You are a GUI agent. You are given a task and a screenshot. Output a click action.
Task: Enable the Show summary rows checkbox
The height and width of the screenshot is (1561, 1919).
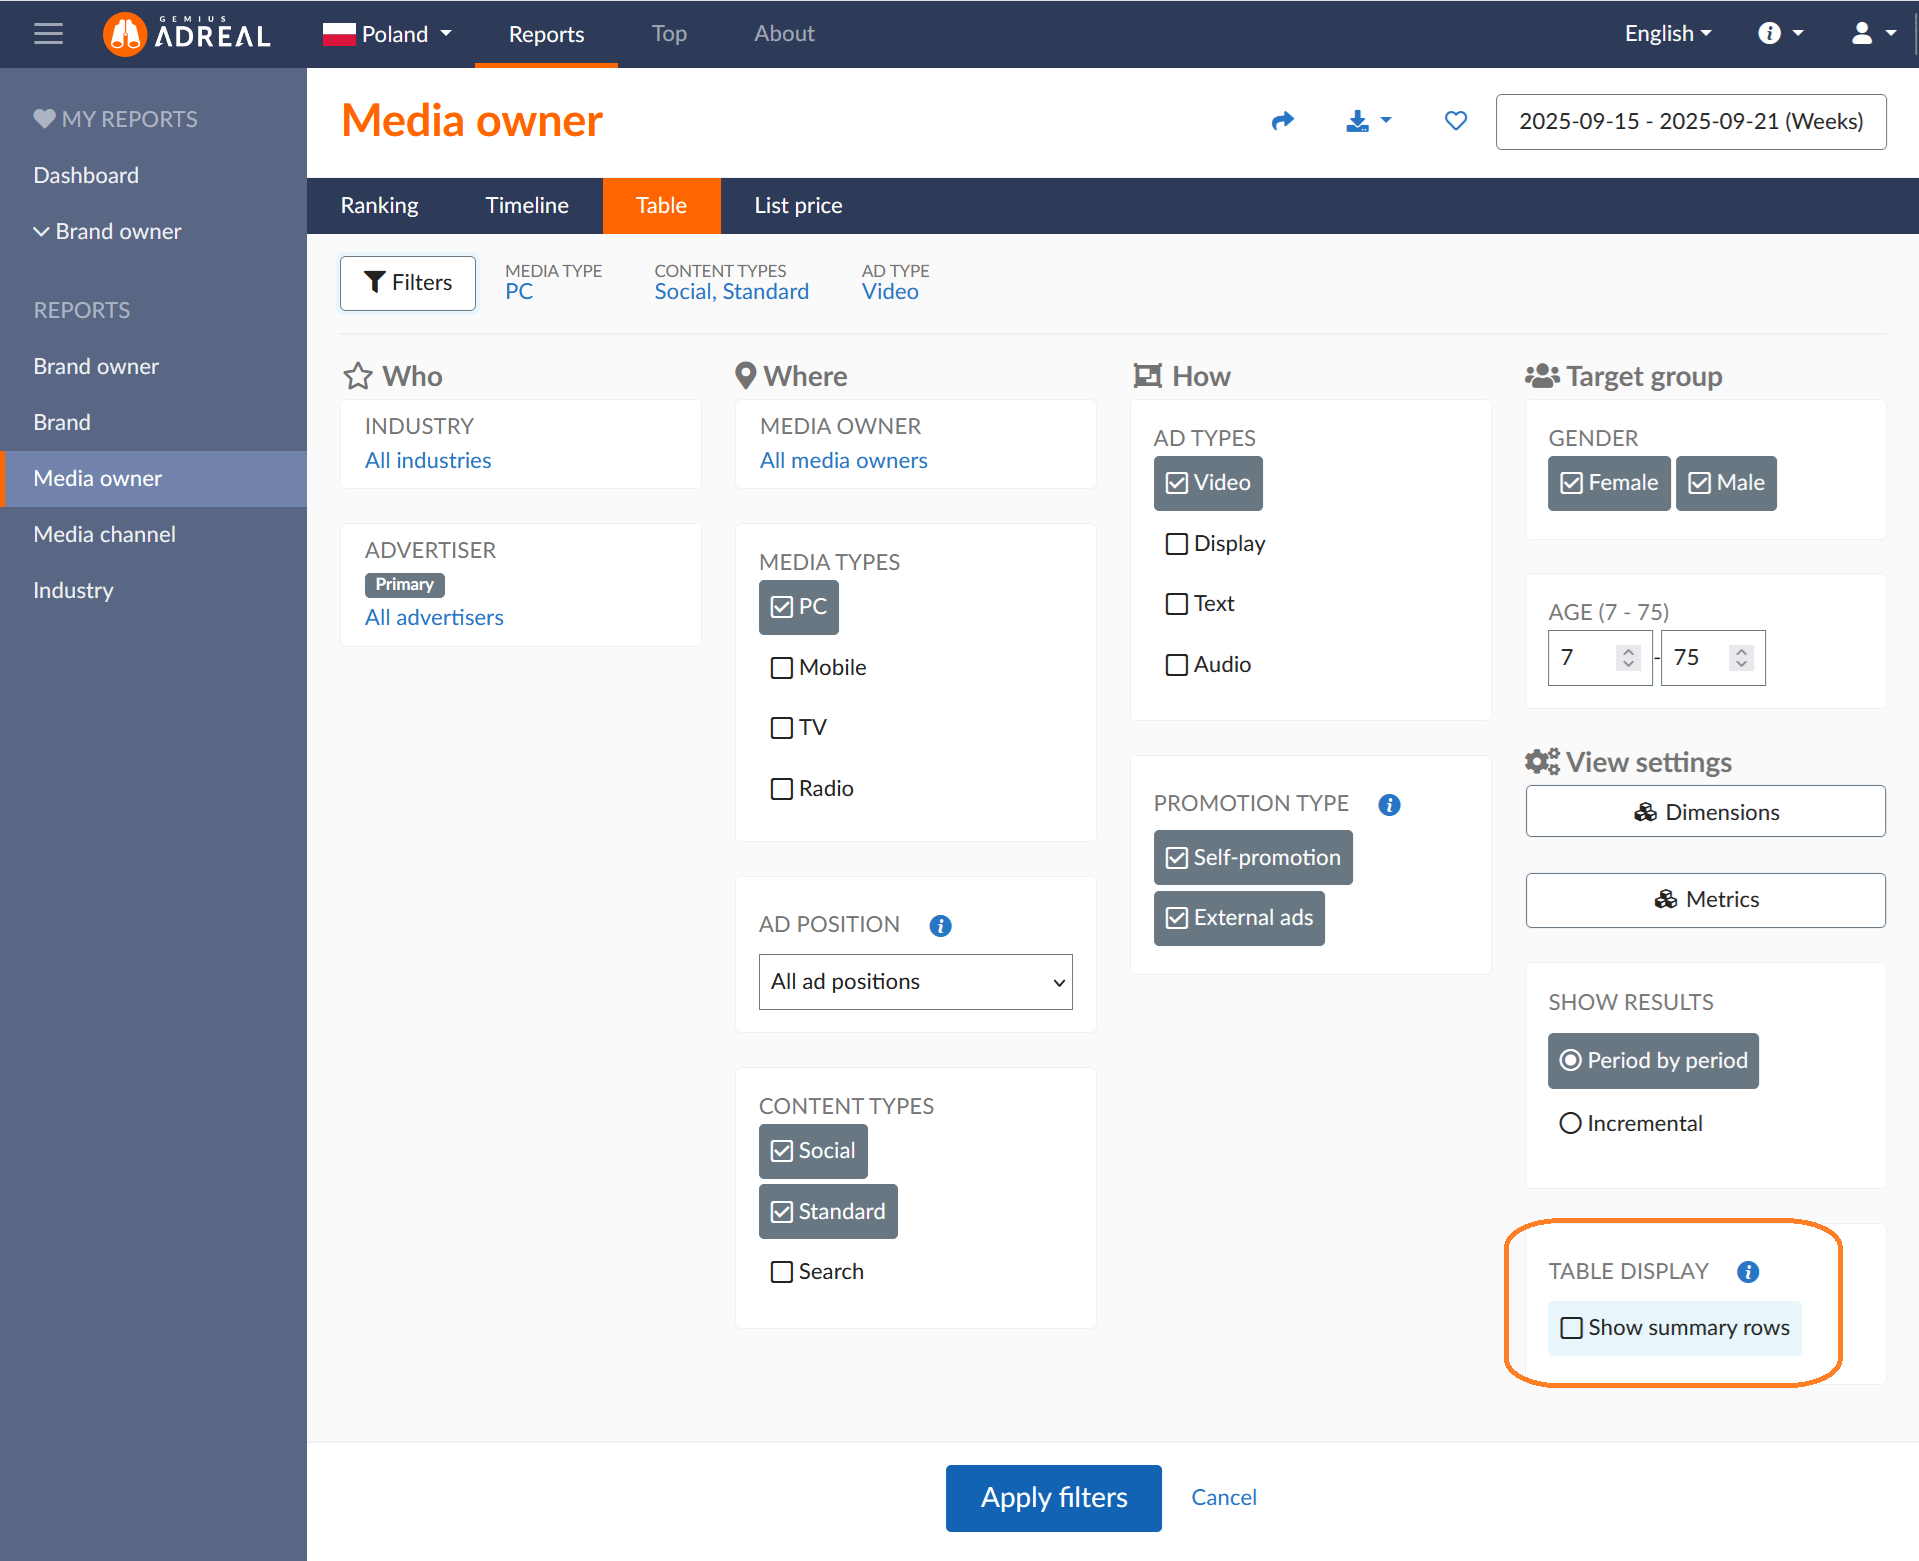coord(1572,1328)
